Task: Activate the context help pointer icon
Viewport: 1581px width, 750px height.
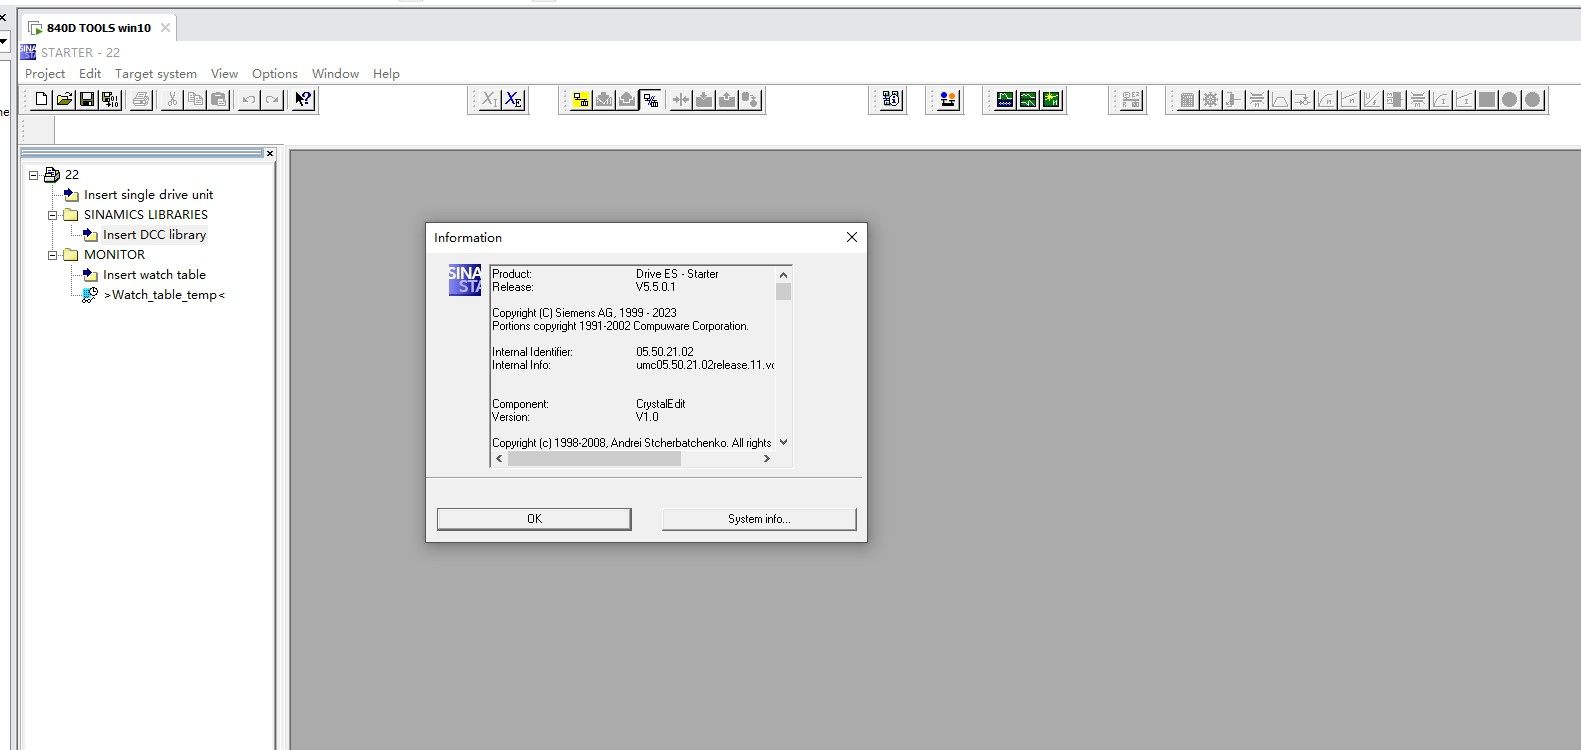Action: pyautogui.click(x=303, y=99)
